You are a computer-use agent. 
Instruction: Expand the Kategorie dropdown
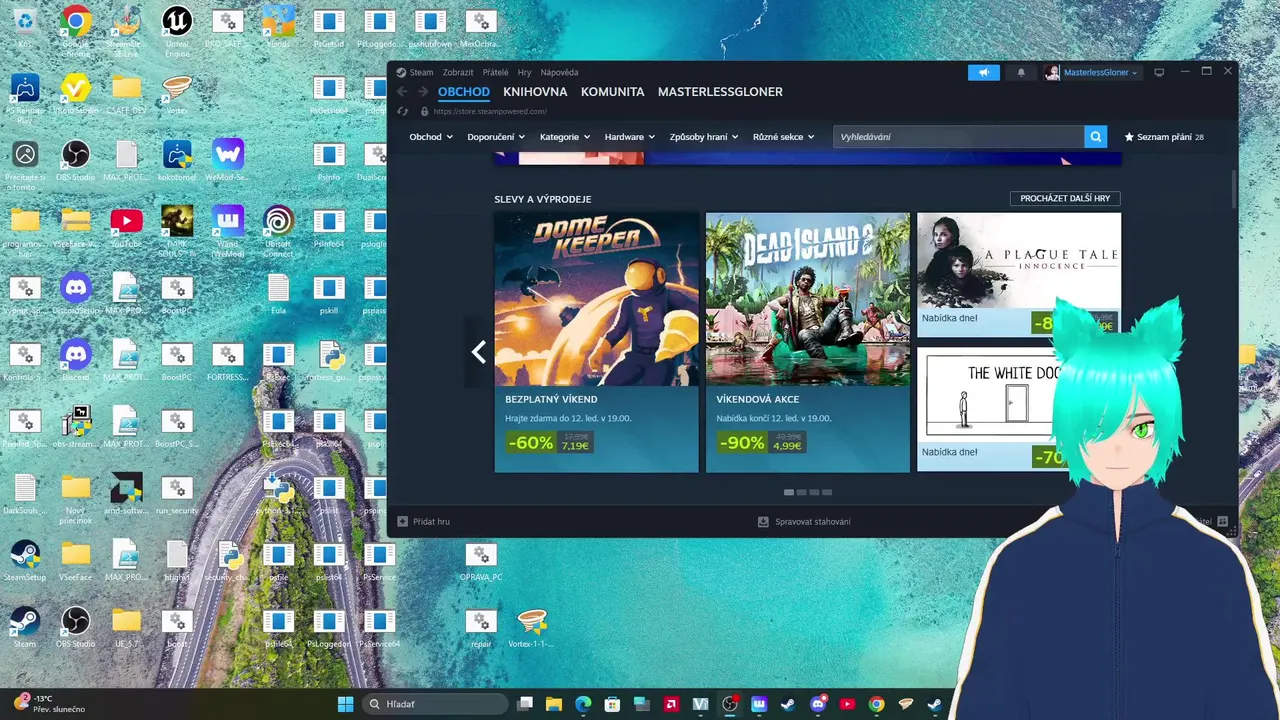(x=565, y=137)
